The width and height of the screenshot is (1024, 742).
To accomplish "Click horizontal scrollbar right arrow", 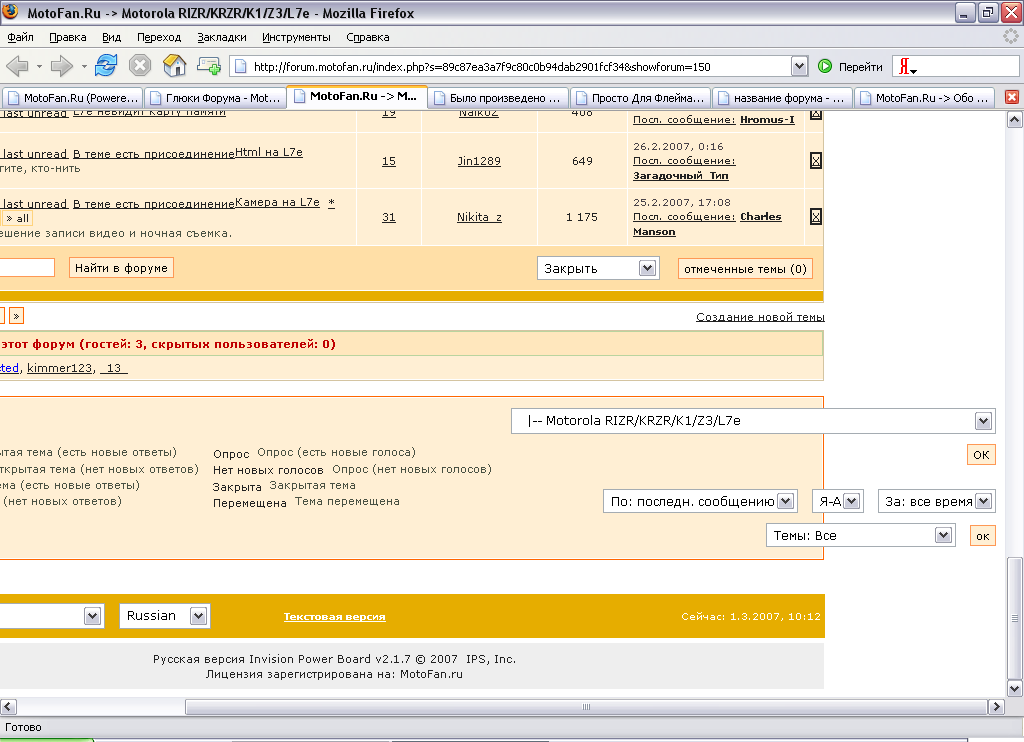I will (996, 707).
